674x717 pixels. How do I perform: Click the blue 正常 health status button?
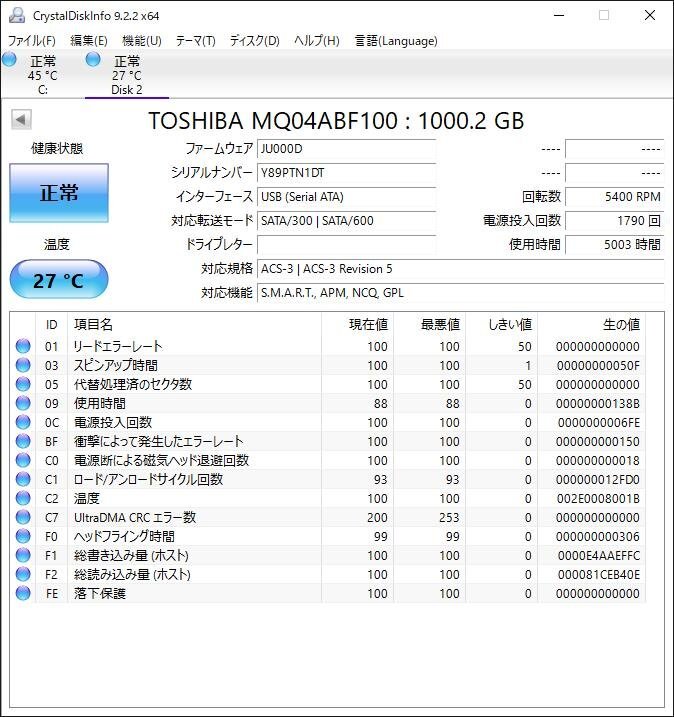tap(59, 193)
